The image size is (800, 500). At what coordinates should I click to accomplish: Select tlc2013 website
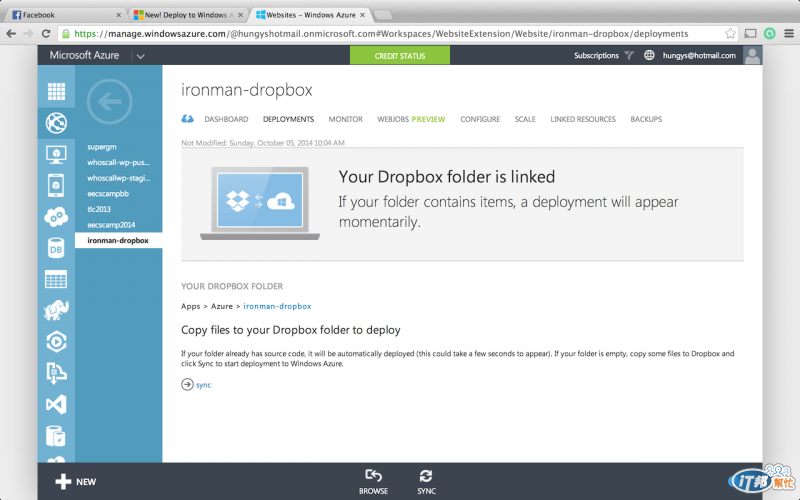[98, 209]
